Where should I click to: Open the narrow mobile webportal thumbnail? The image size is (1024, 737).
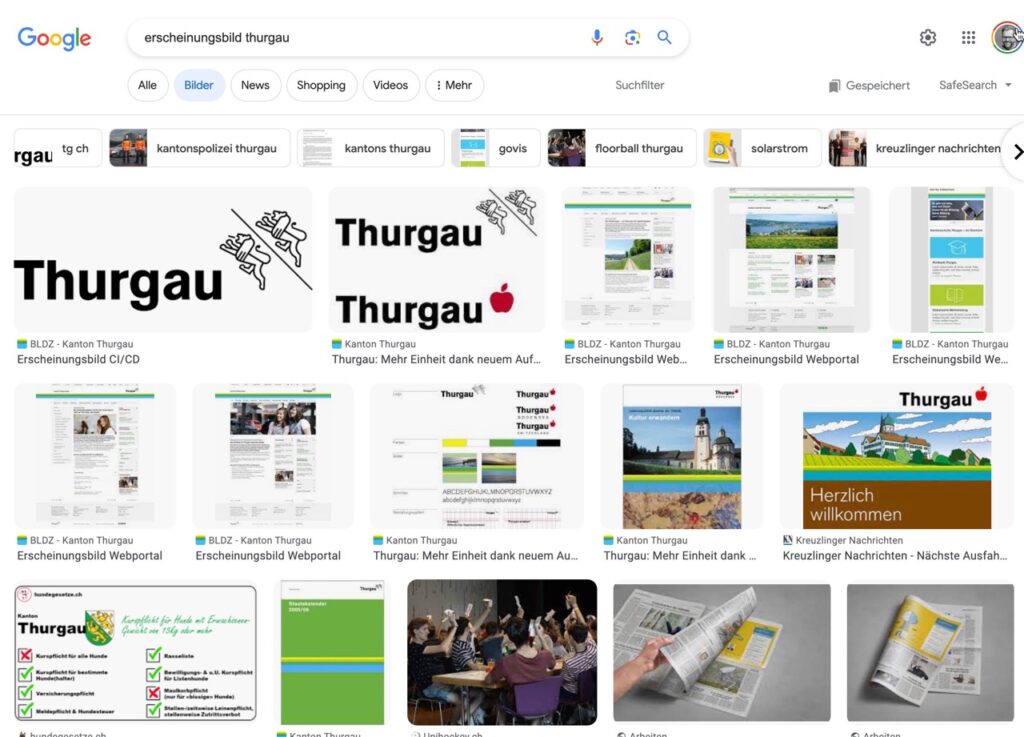[952, 259]
